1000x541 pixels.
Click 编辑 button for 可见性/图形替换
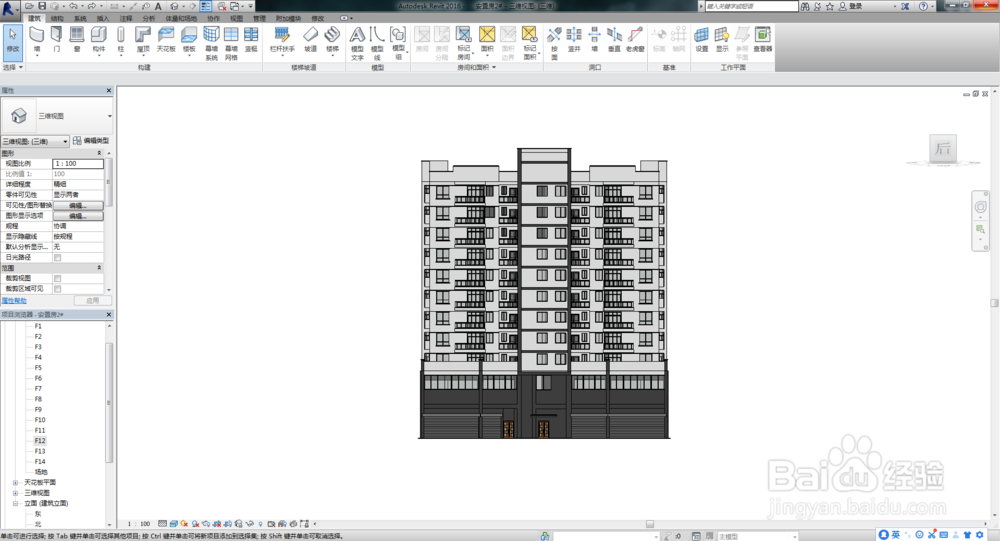click(78, 205)
